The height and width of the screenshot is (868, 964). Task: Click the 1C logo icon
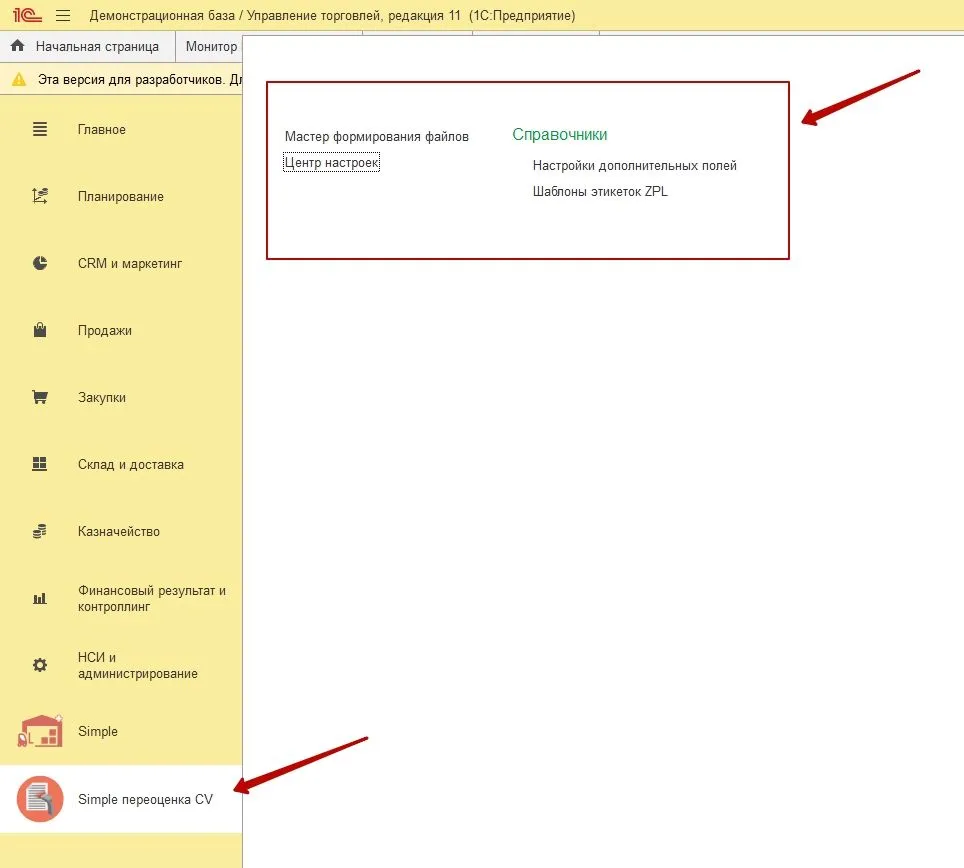[x=28, y=15]
